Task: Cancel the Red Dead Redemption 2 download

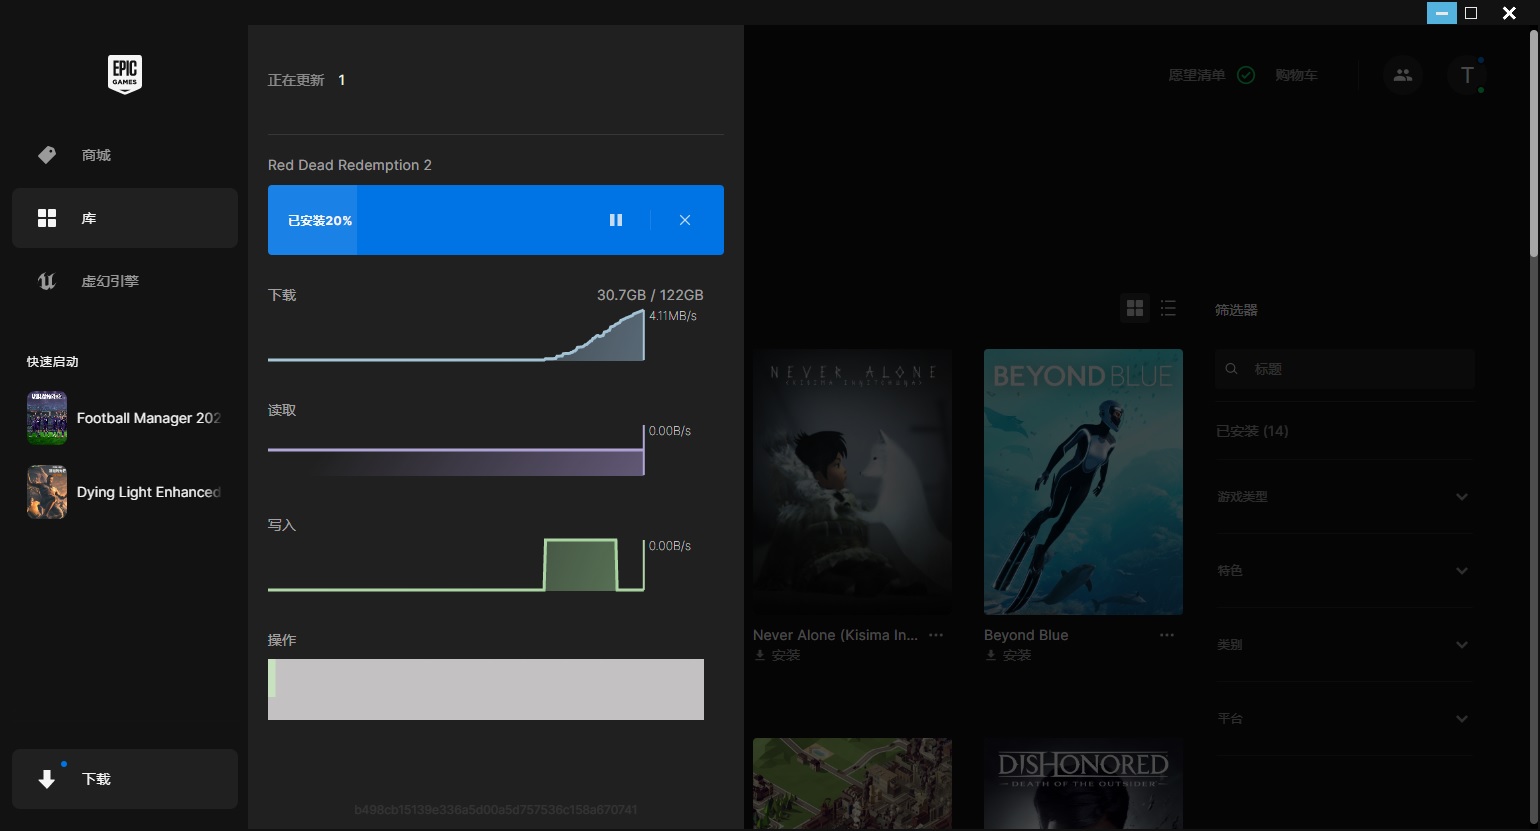Action: 685,220
